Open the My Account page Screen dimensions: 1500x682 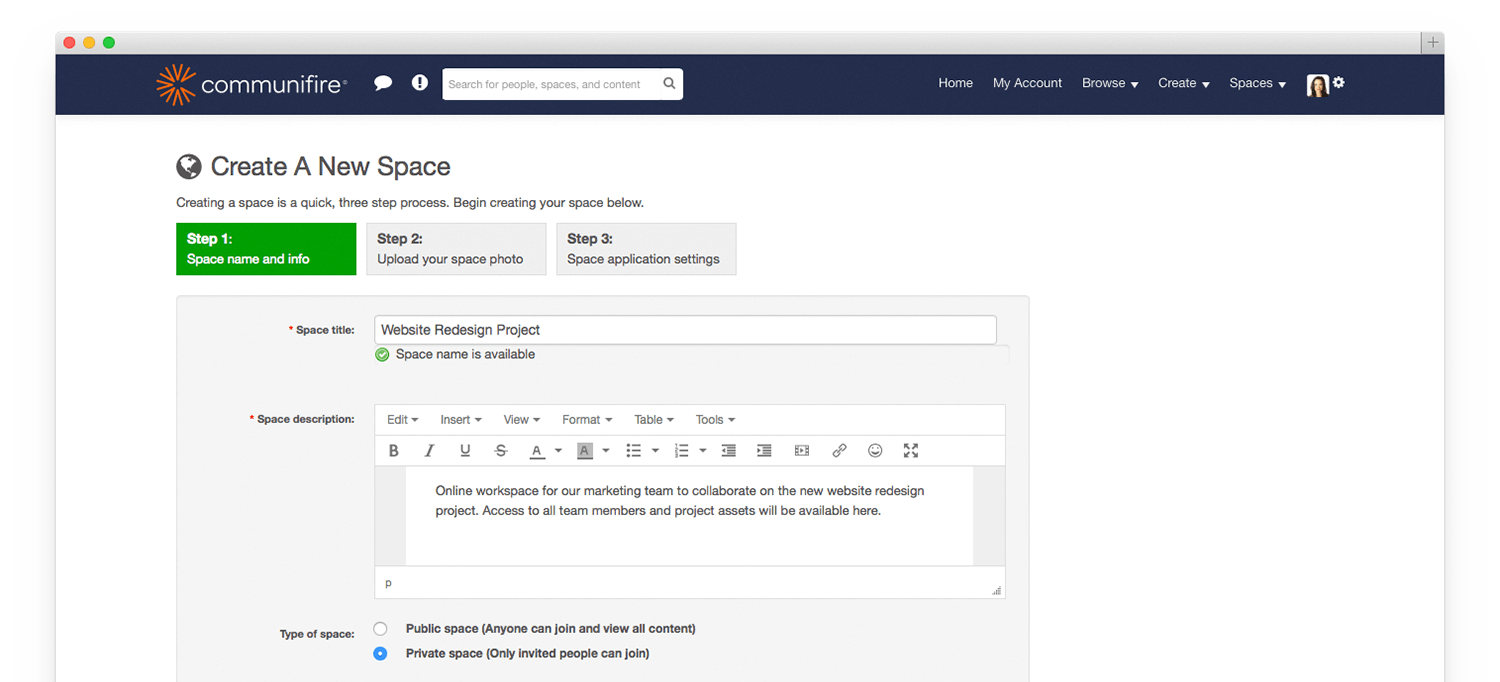(1027, 83)
